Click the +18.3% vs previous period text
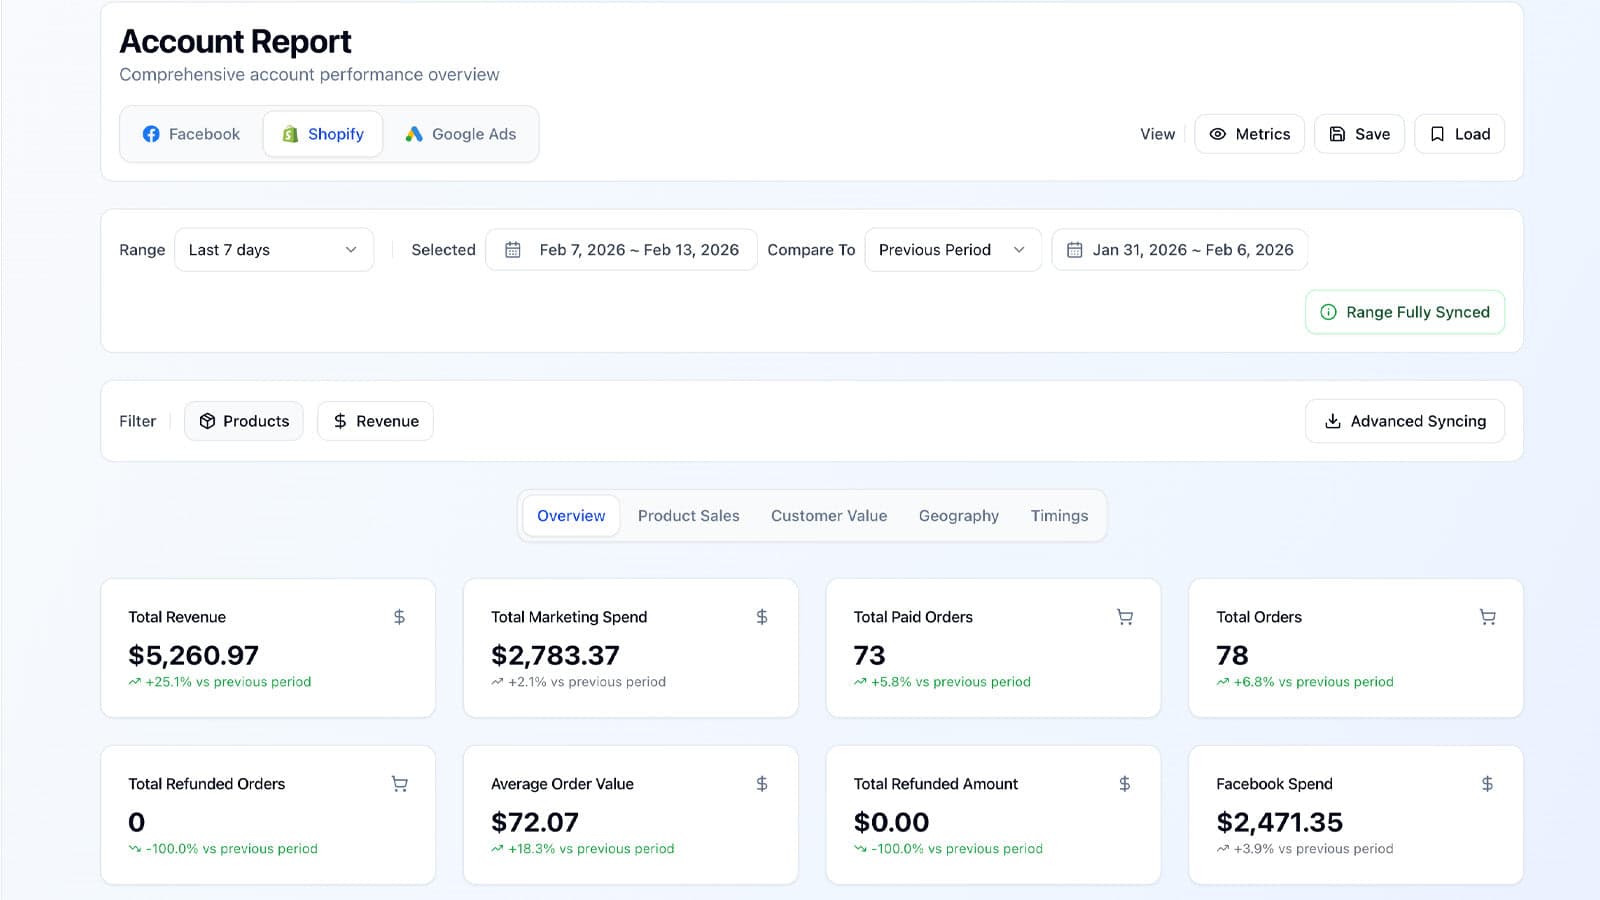 [x=591, y=849]
